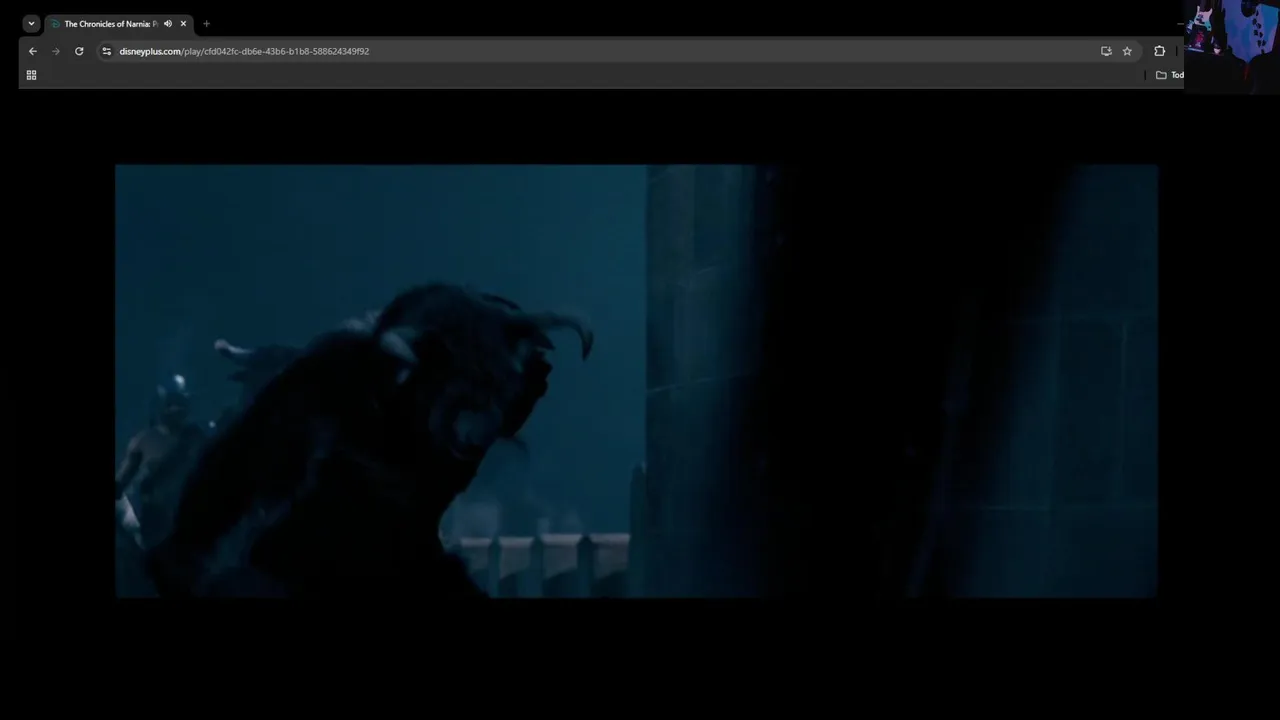Click the disneyplus.com address bar

pos(600,51)
